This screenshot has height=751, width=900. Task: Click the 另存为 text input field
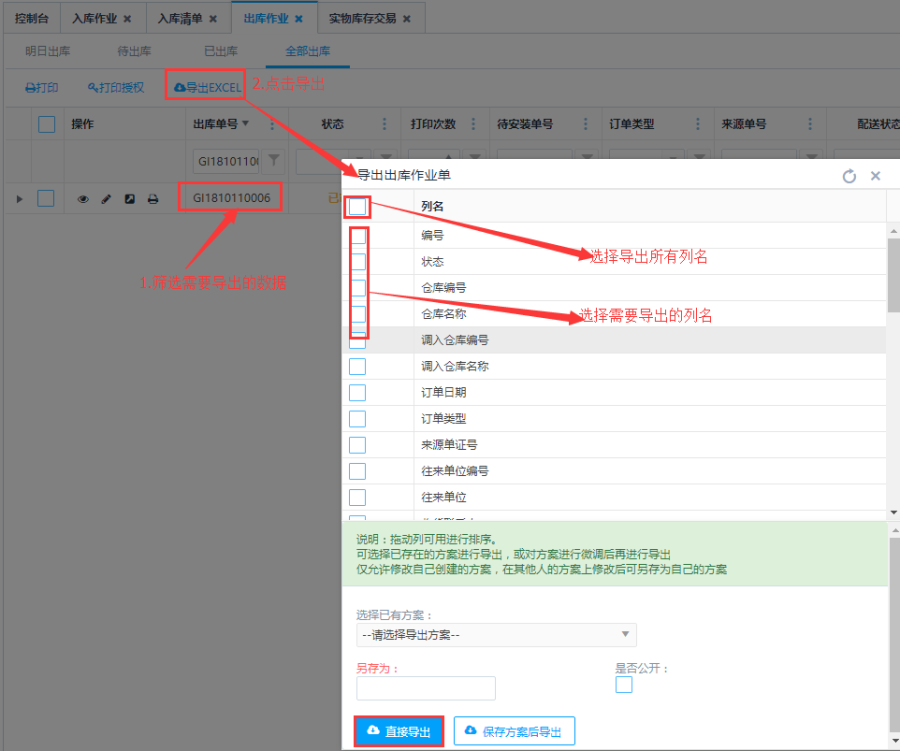(426, 688)
